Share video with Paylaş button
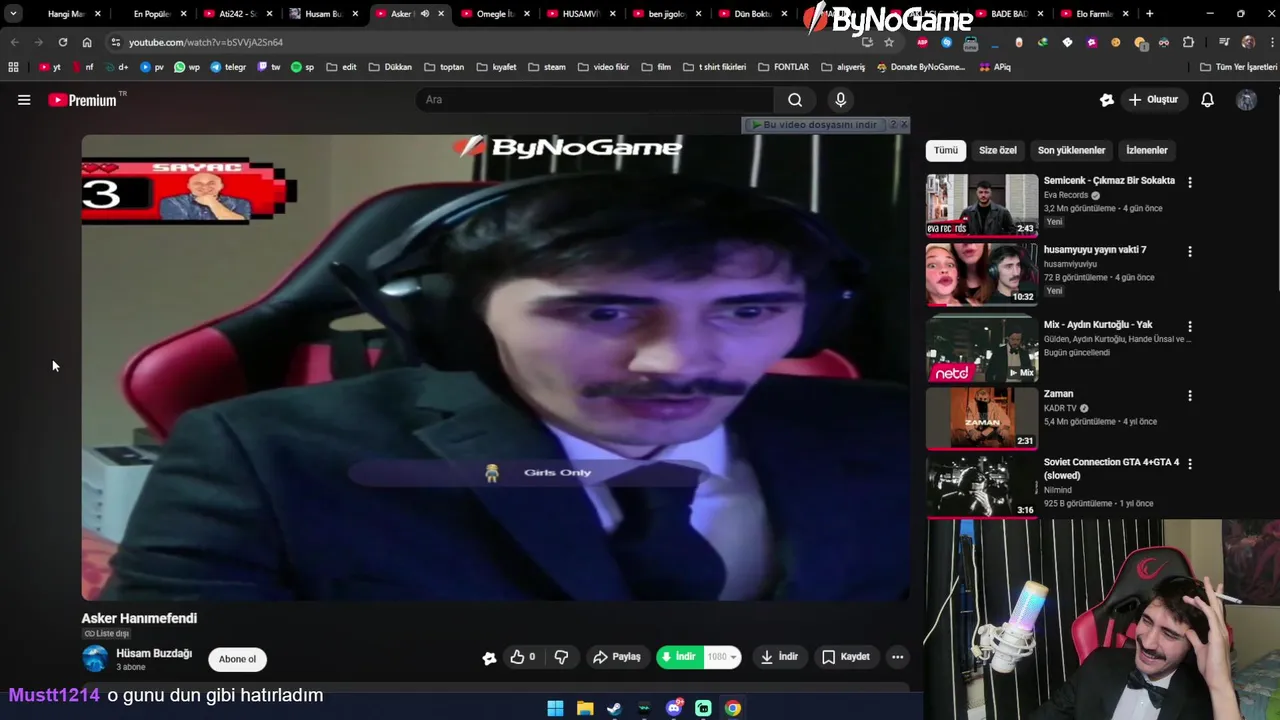Viewport: 1280px width, 720px height. pos(616,657)
